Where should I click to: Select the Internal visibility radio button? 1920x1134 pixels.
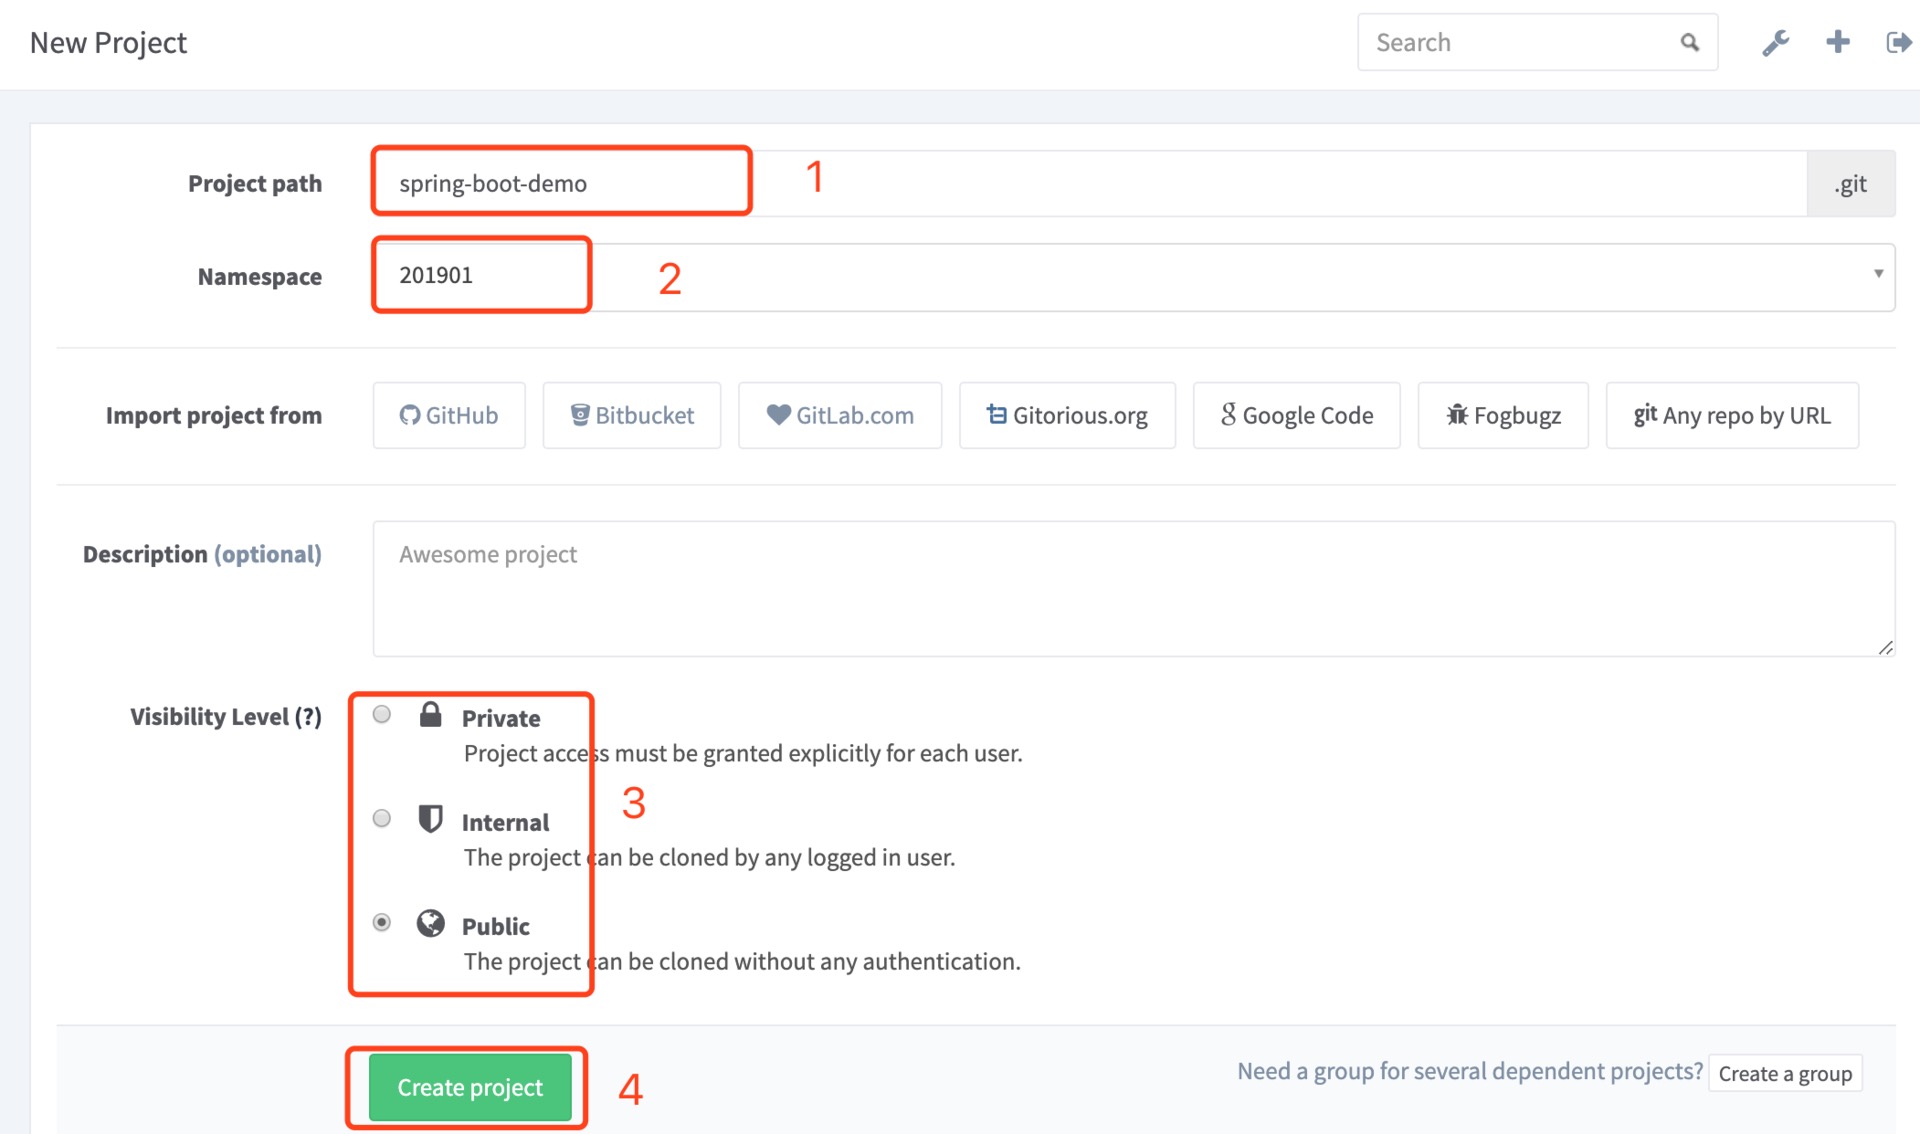click(382, 818)
